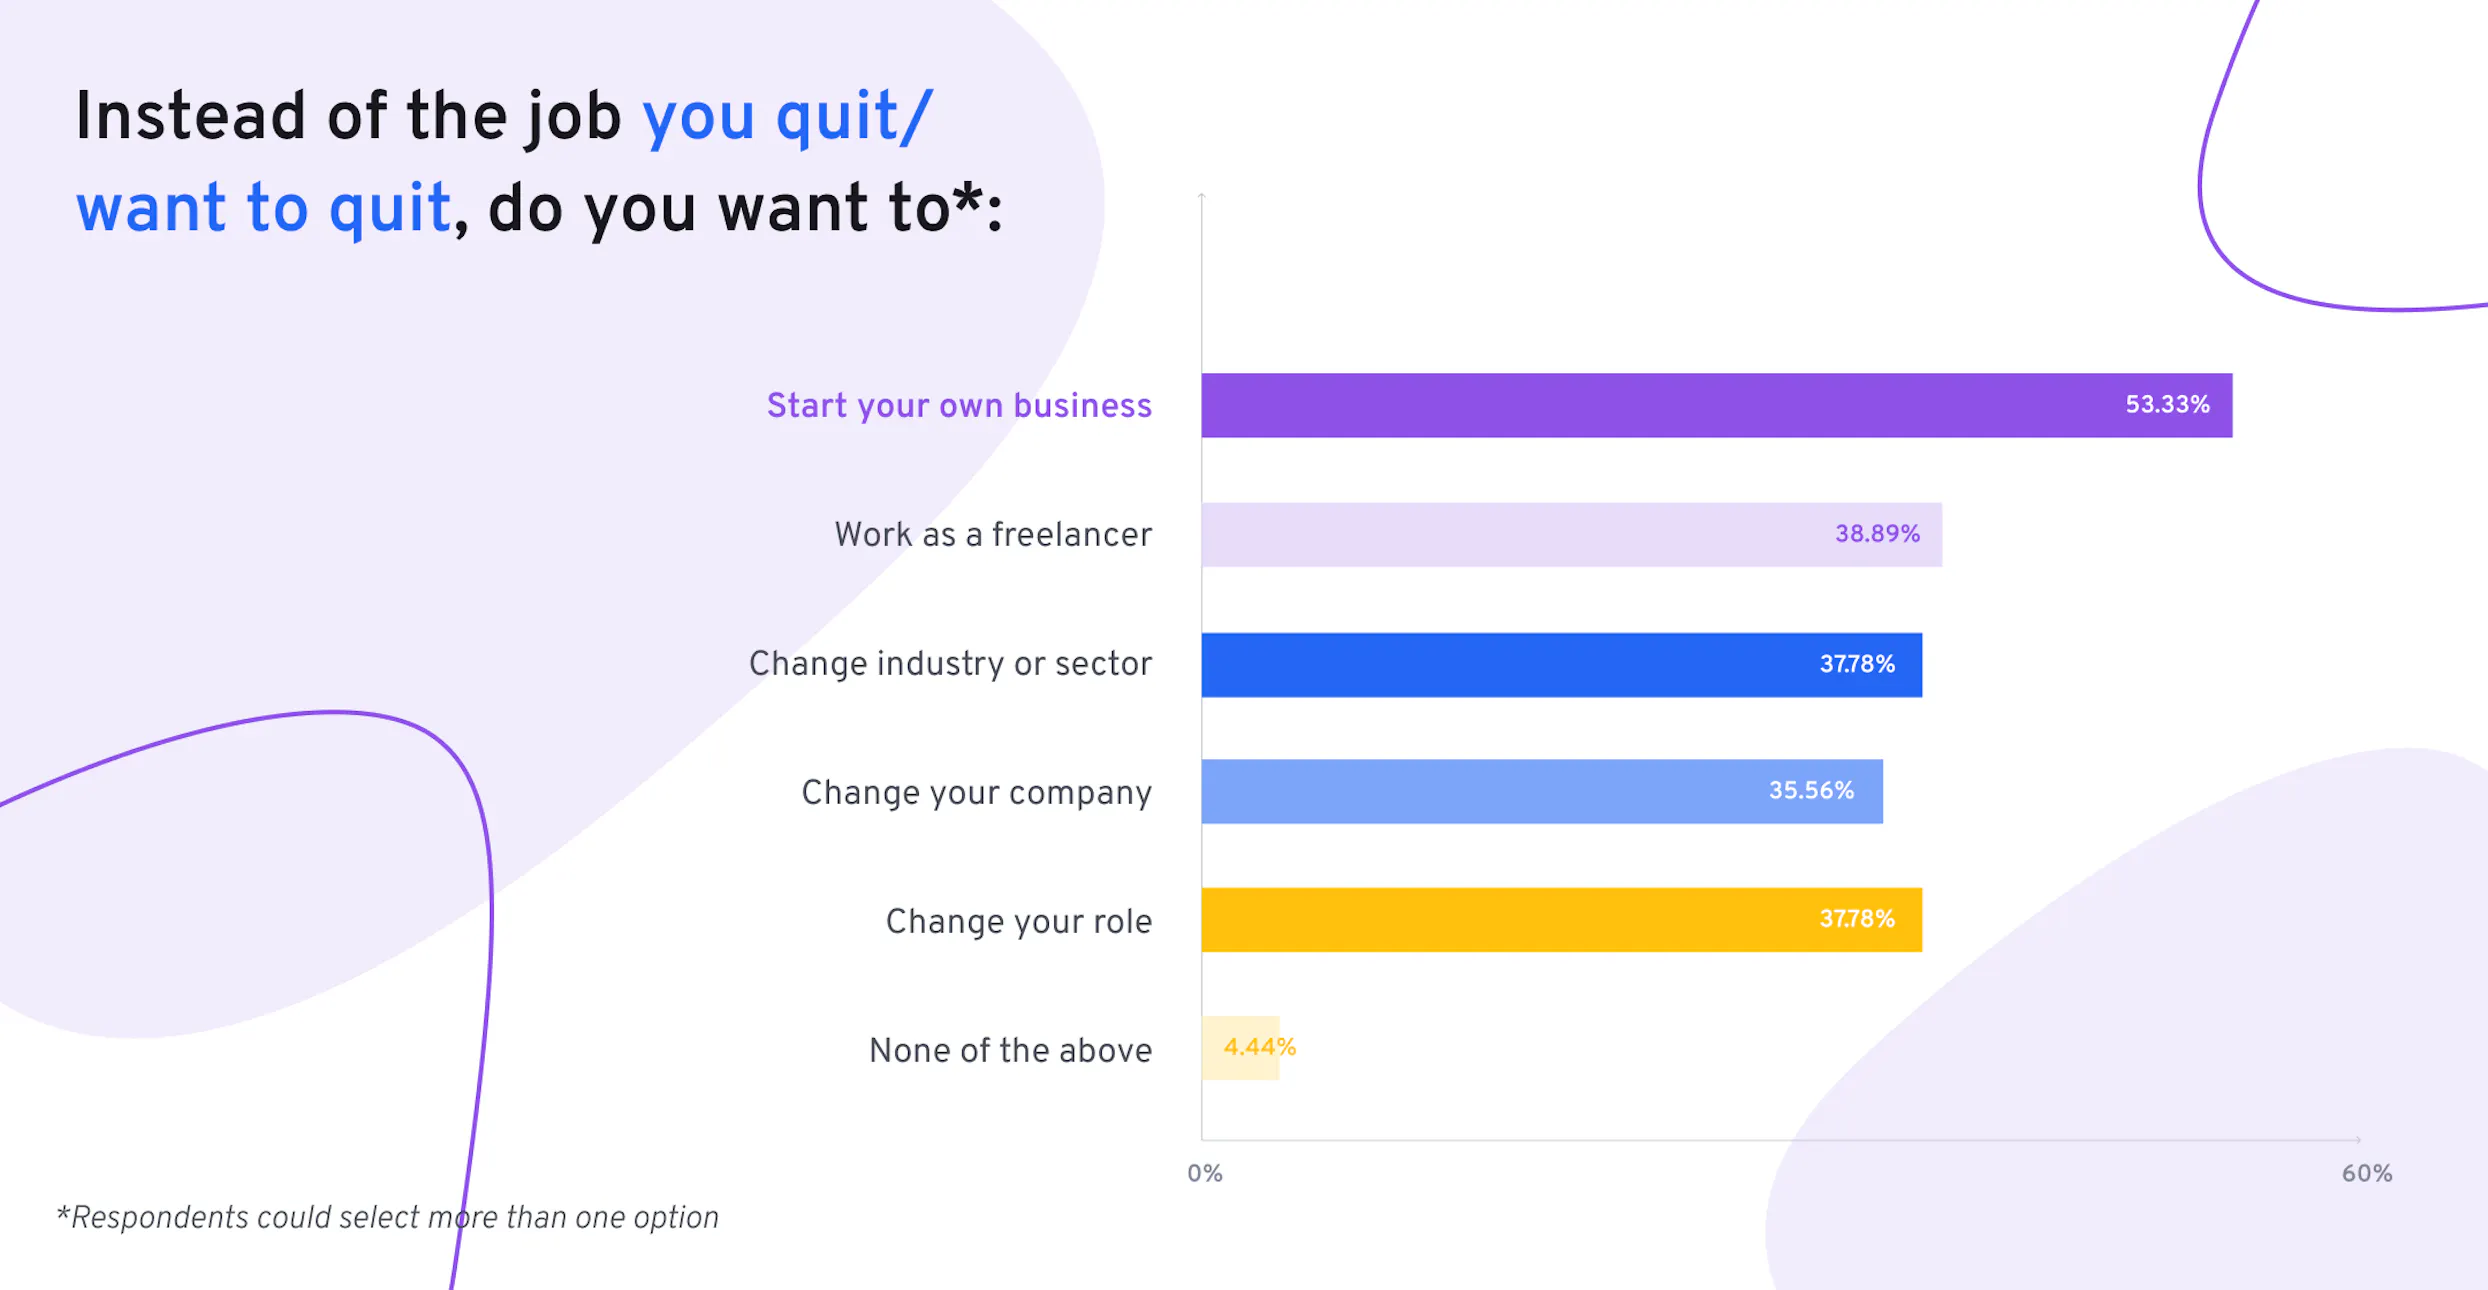This screenshot has width=2488, height=1290.
Task: Click the blue Change industry or sector bar
Action: (x=1561, y=664)
